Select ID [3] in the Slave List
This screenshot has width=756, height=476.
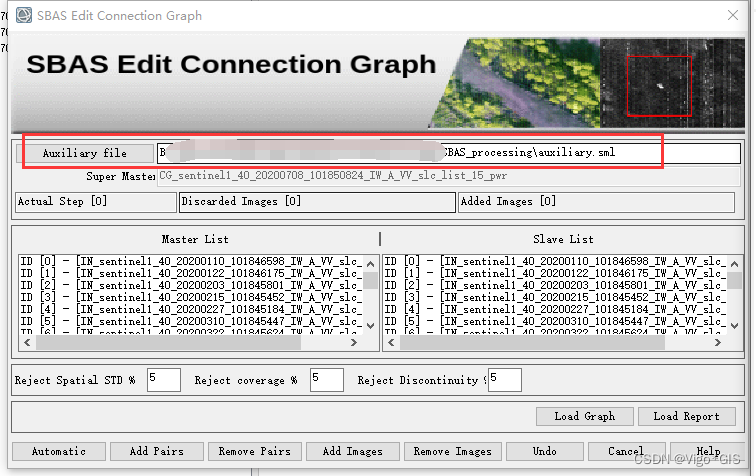pos(555,298)
